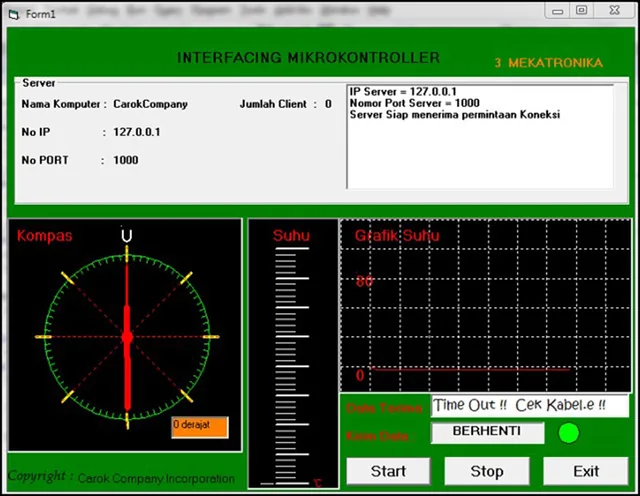Click the Grafik Suhu label
The height and width of the screenshot is (496, 640).
pos(397,236)
